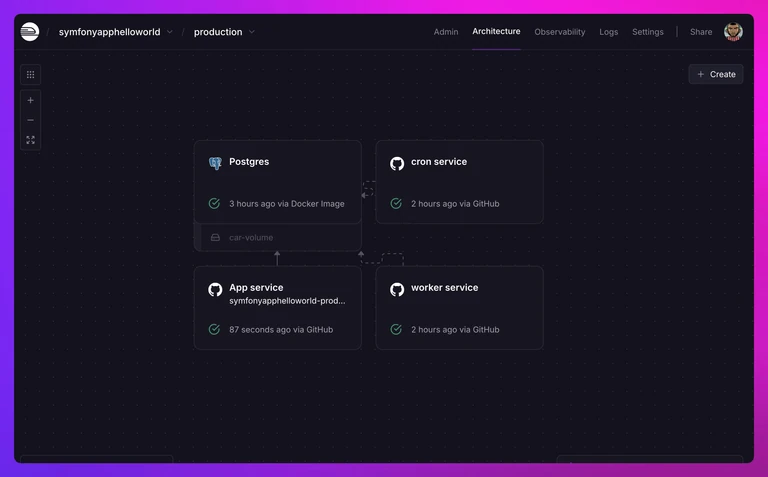Open the user avatar menu
Image resolution: width=768 pixels, height=477 pixels.
coord(733,32)
